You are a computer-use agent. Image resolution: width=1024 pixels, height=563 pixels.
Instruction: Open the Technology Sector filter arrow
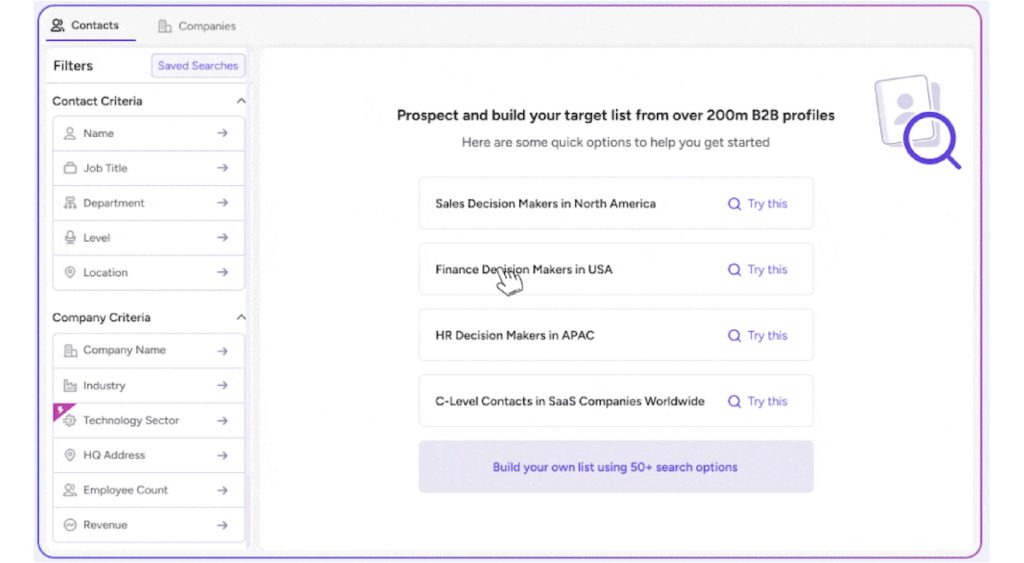[223, 421]
